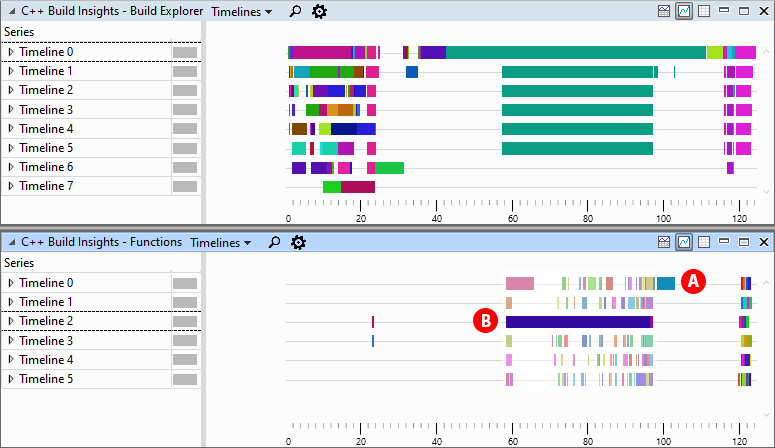This screenshot has width=775, height=448.
Task: Expand Timeline 0 in Functions panel
Action: click(x=11, y=283)
